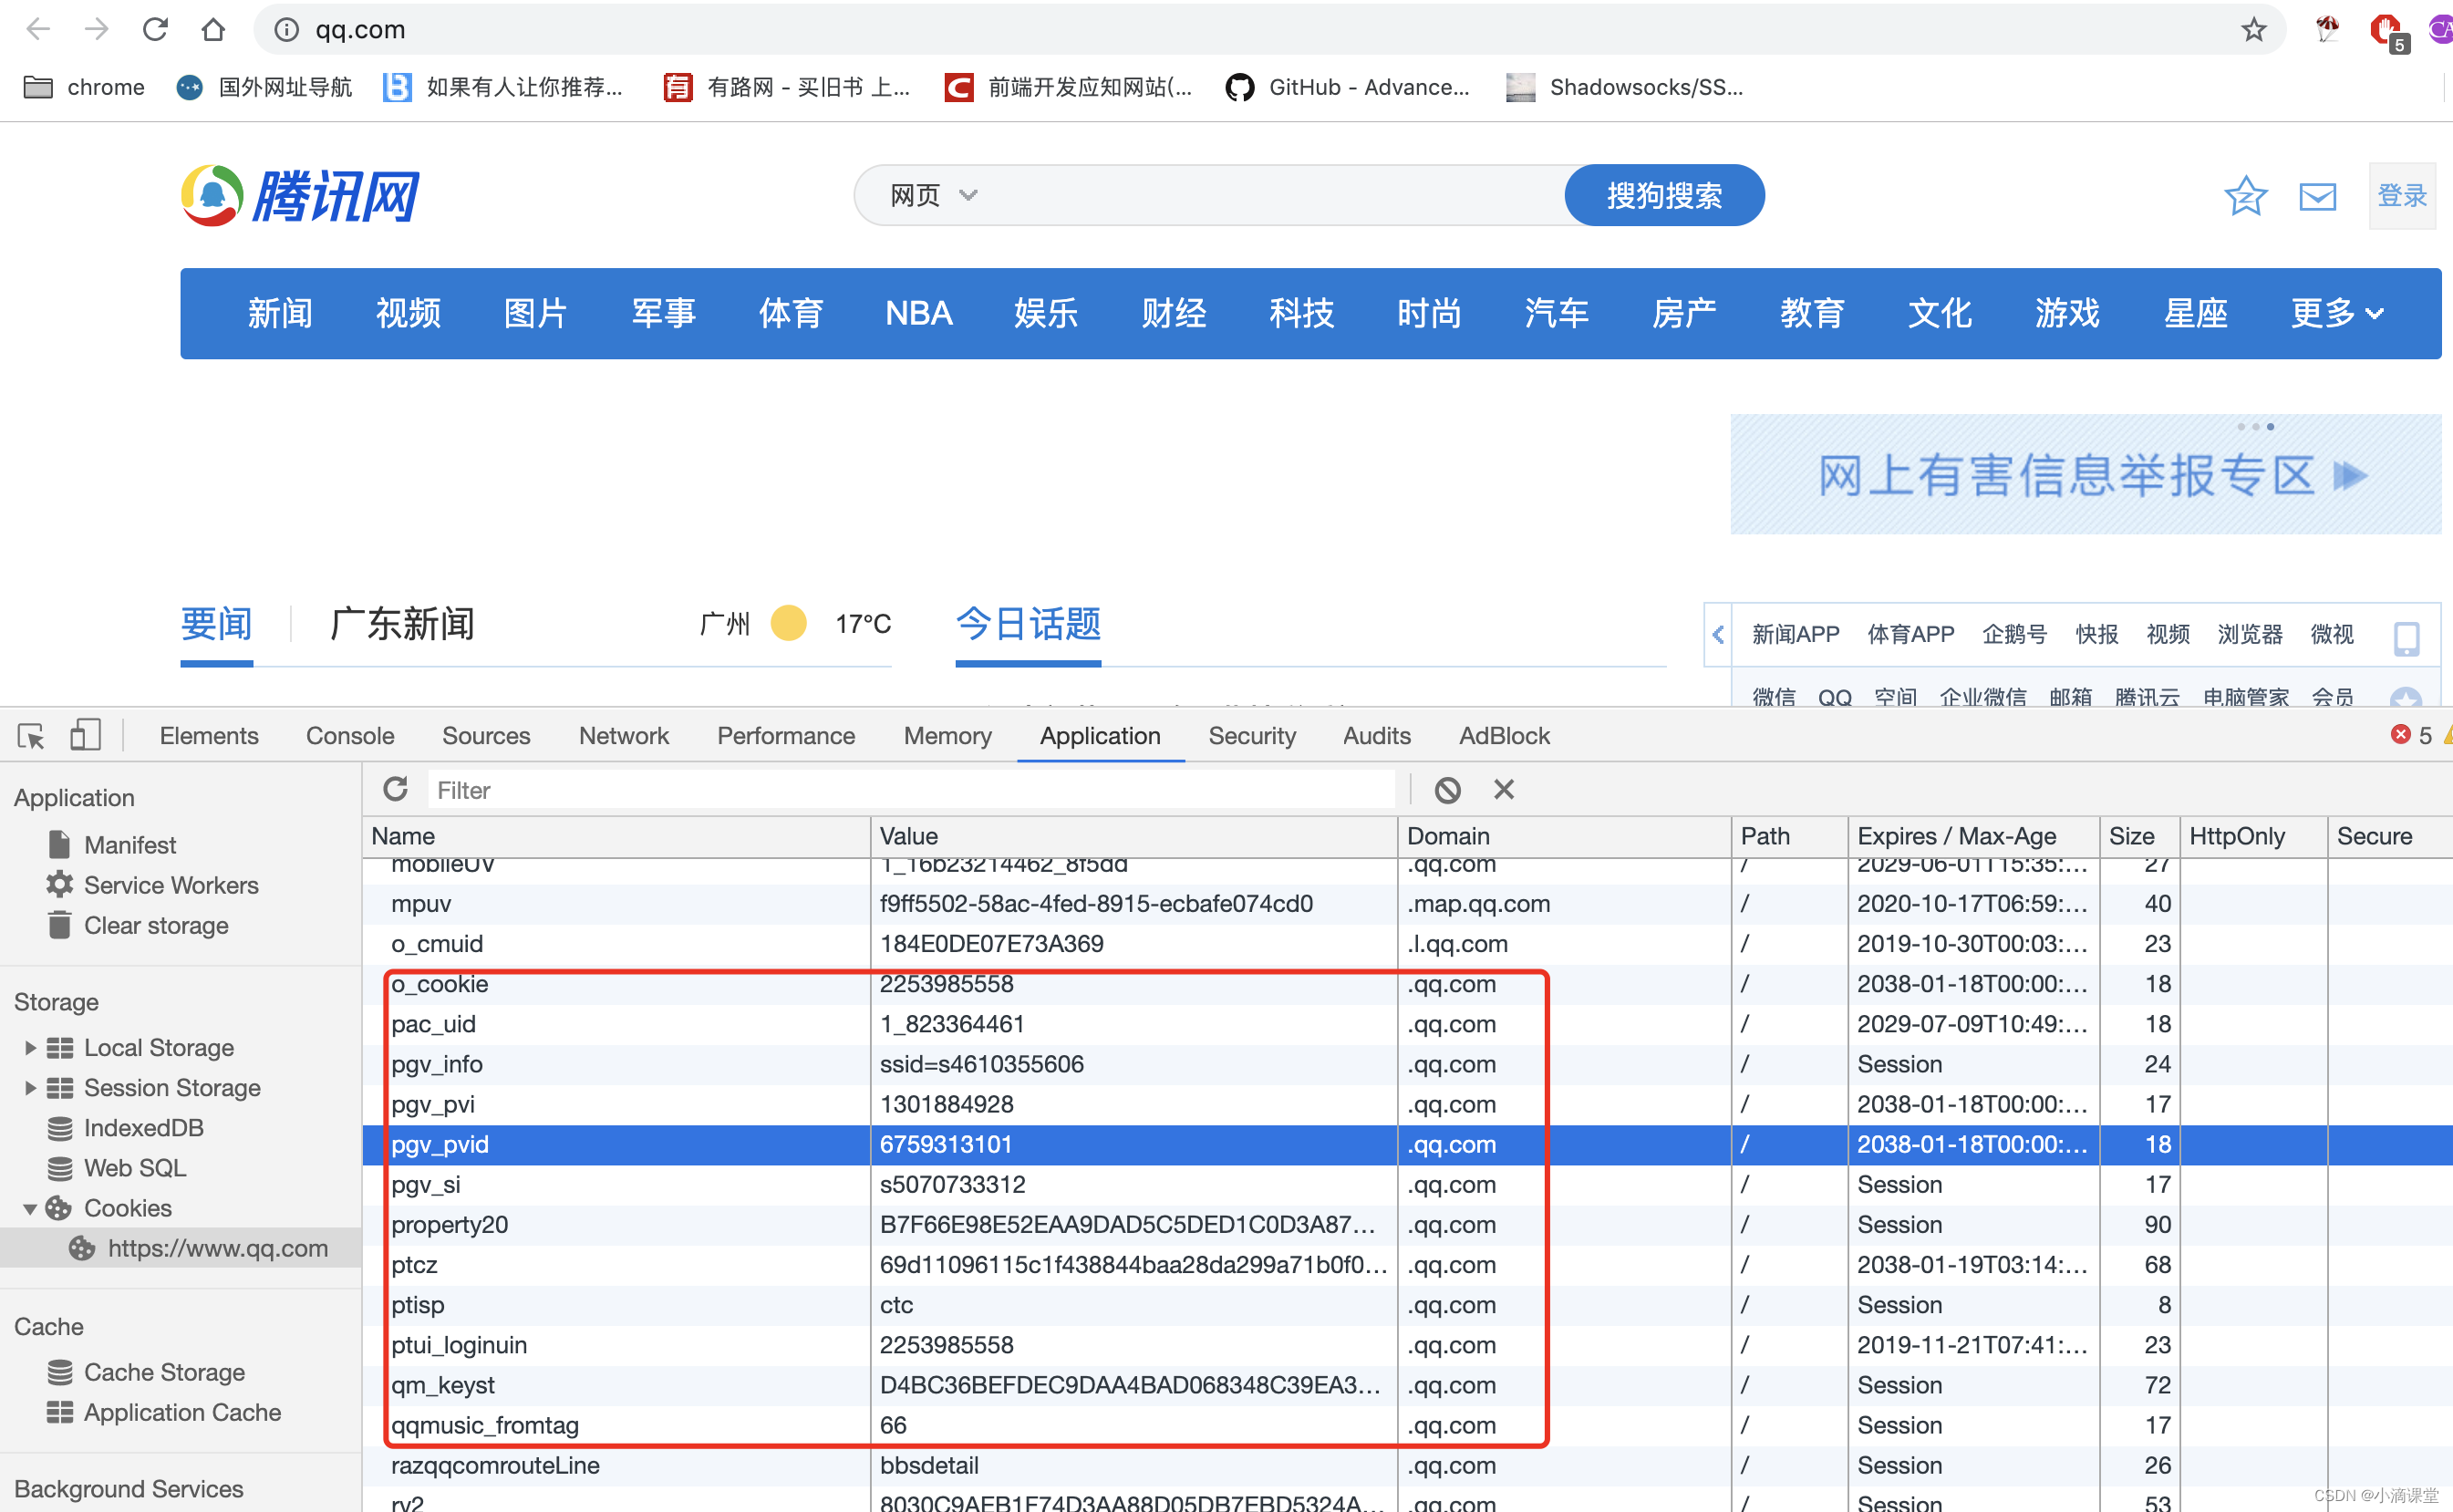Click the cookie Filter input

point(910,790)
